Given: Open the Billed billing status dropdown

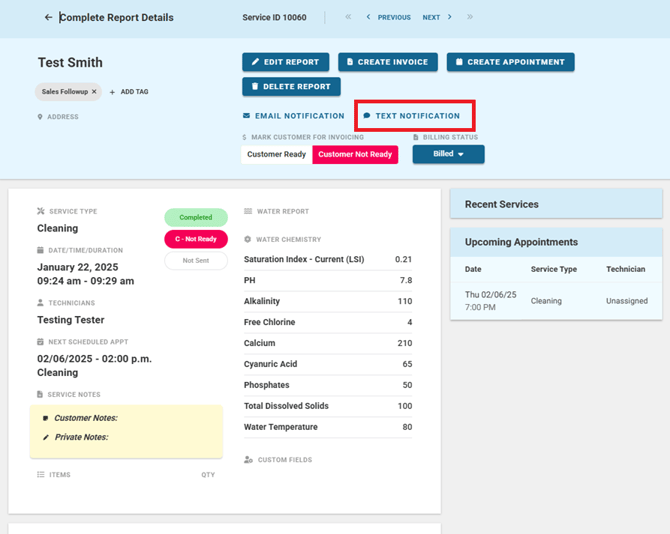Looking at the screenshot, I should [x=448, y=154].
